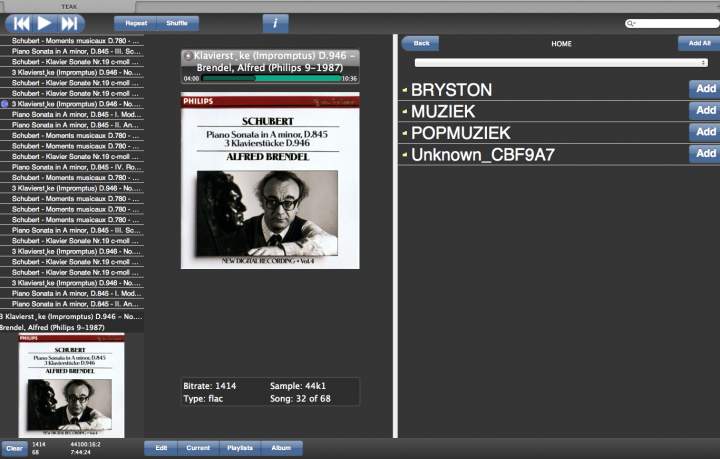Add All library items to the playlist
Screen dimensions: 720x459
tap(699, 43)
